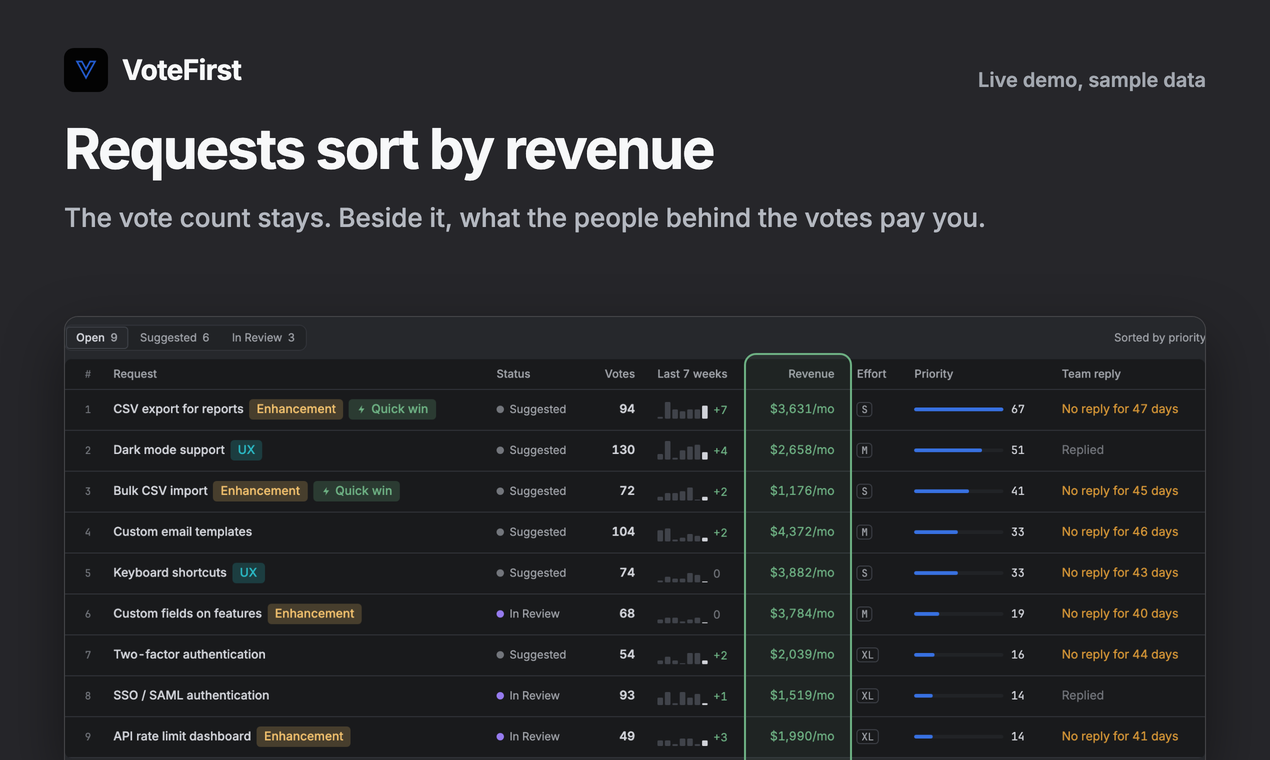The height and width of the screenshot is (760, 1270).
Task: Click the Enhancement tag on API rate limit dashboard
Action: (304, 737)
